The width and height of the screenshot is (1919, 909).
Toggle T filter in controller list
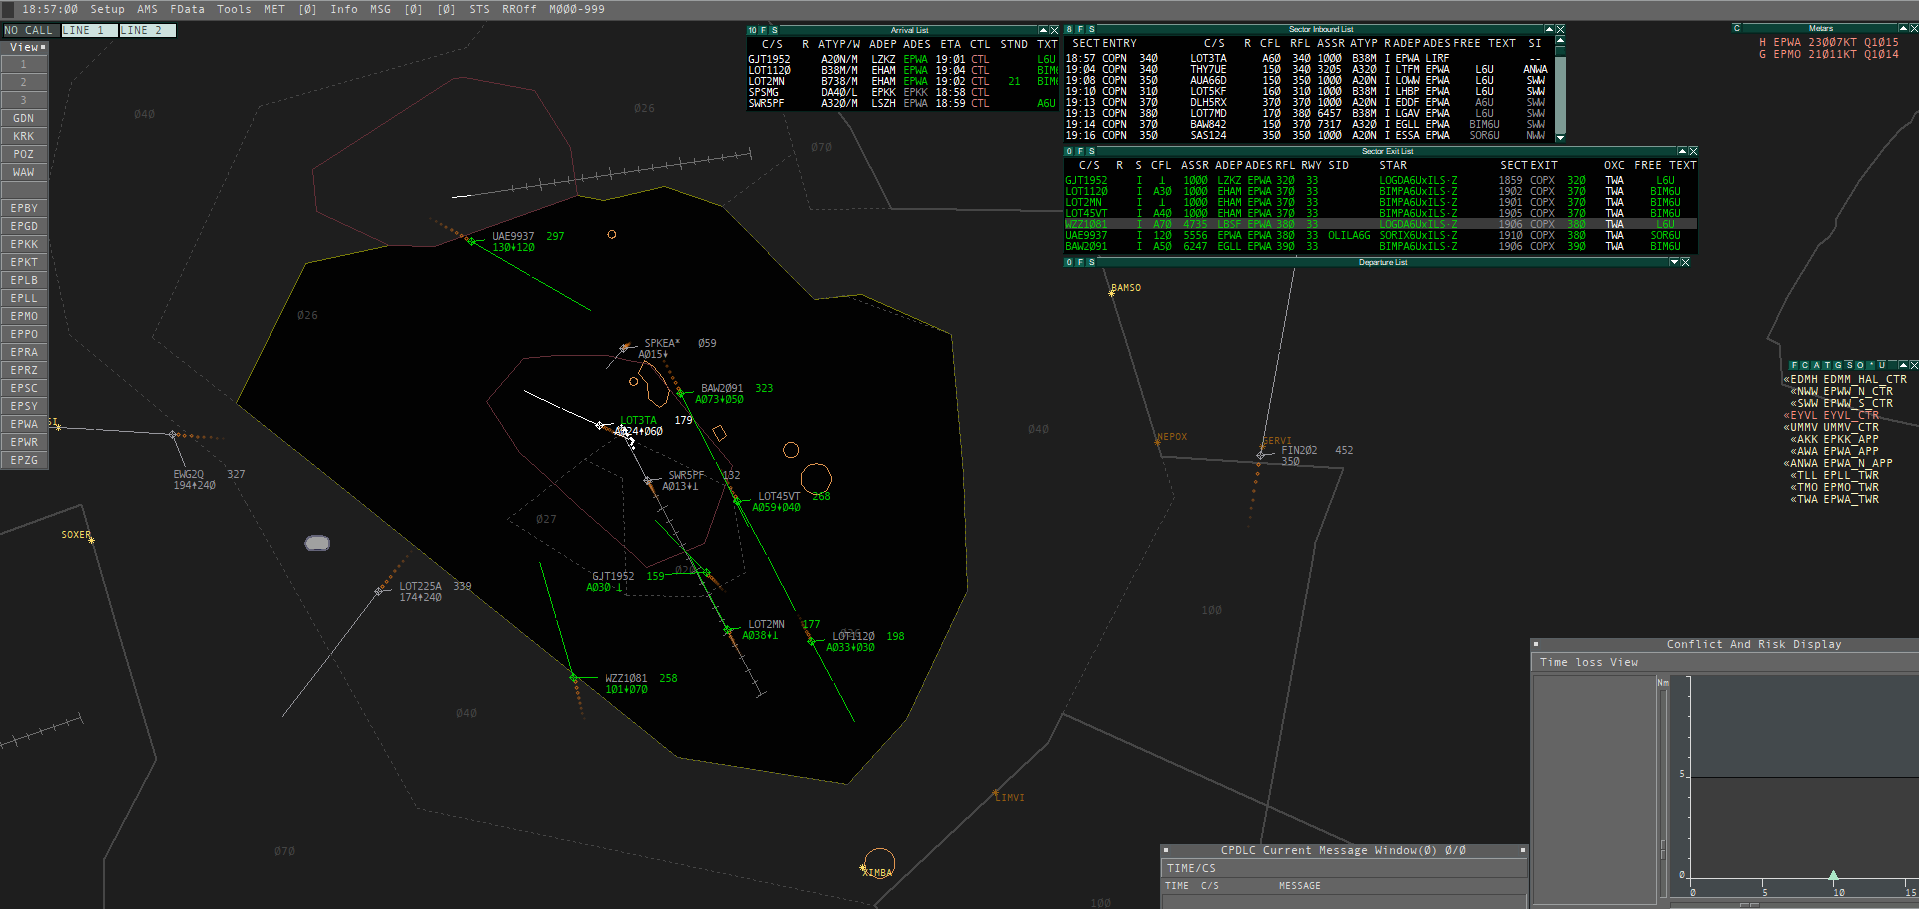1827,365
